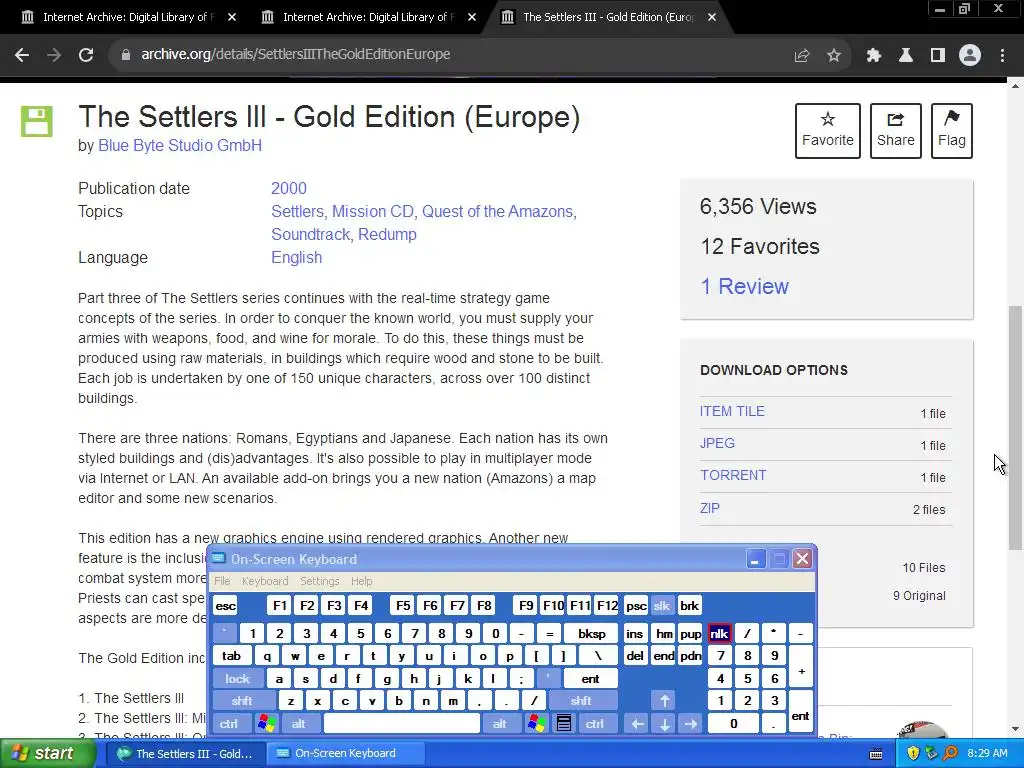Toggle the slk scroll lock key
This screenshot has width=1024, height=768.
tap(662, 606)
